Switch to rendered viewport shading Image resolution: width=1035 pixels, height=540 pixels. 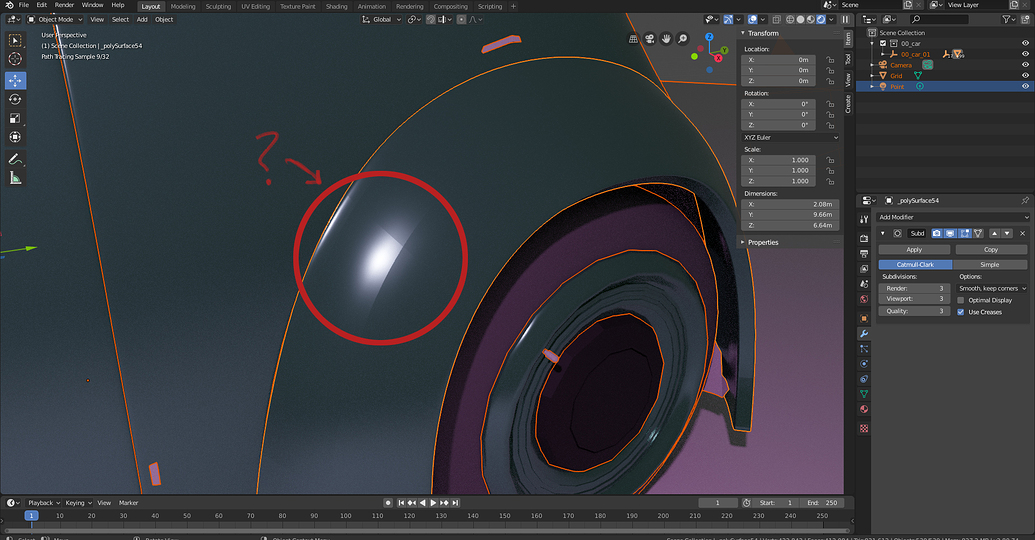(820, 19)
